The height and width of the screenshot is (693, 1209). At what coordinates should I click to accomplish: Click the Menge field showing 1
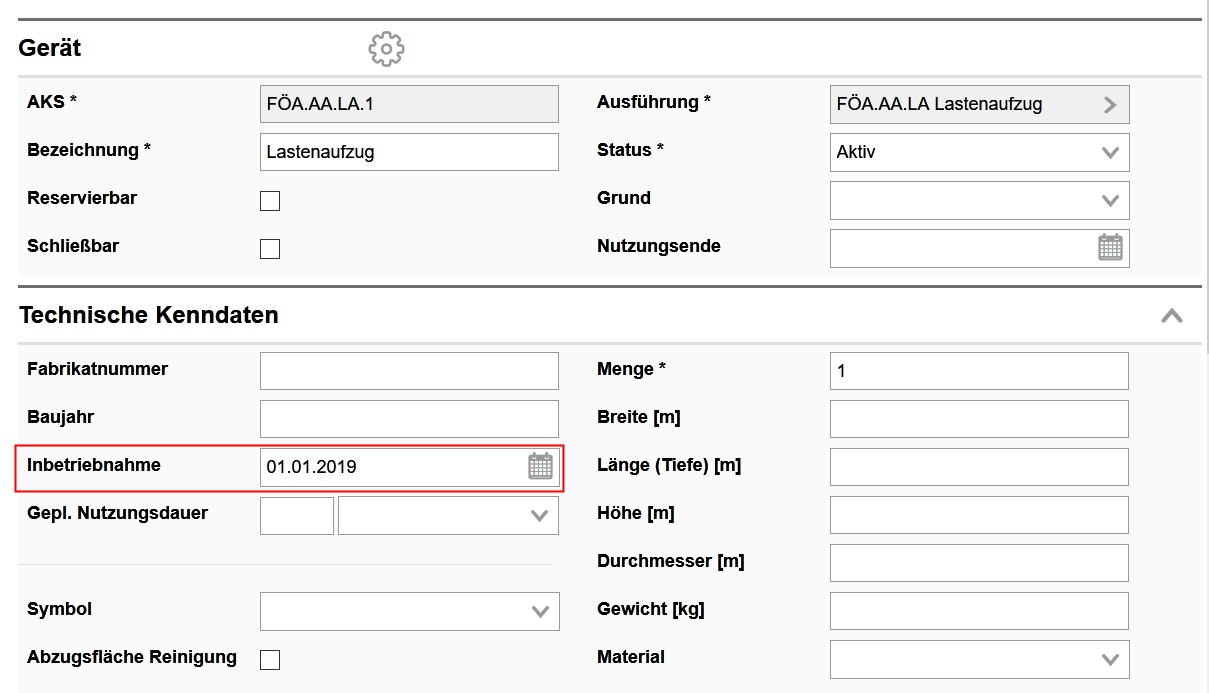tap(978, 370)
